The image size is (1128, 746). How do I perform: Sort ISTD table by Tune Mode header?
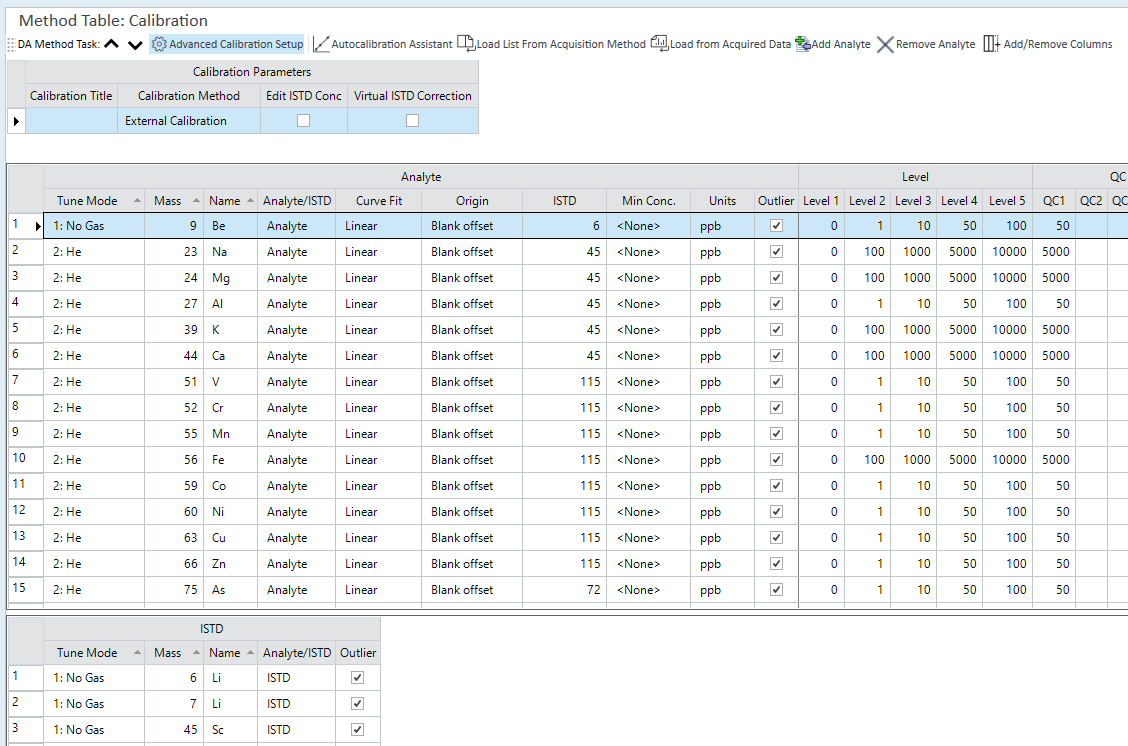click(x=94, y=652)
